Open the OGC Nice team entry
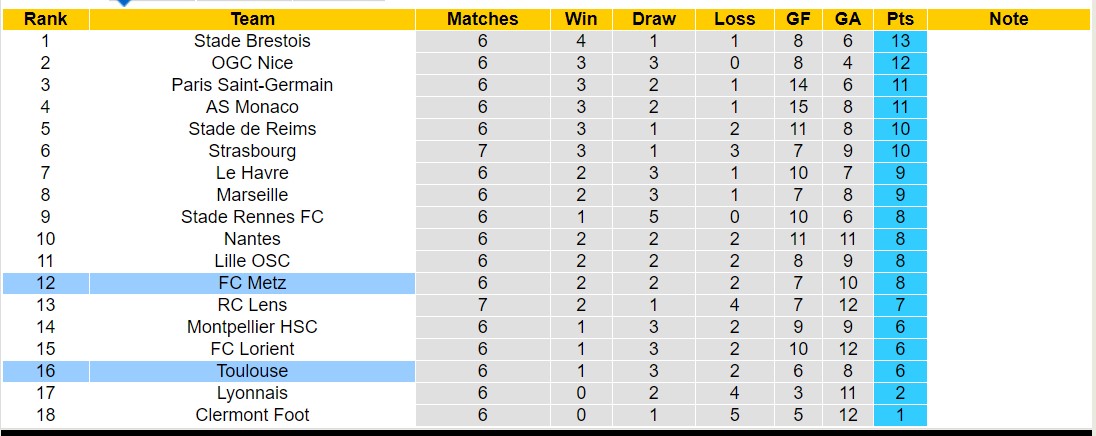 pos(252,63)
